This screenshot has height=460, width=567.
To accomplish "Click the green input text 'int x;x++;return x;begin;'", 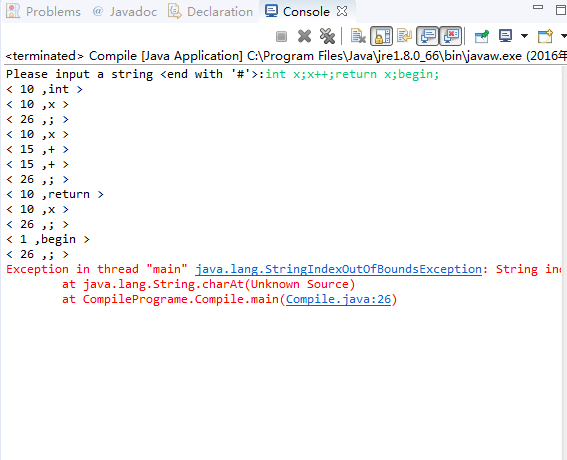I will [352, 74].
